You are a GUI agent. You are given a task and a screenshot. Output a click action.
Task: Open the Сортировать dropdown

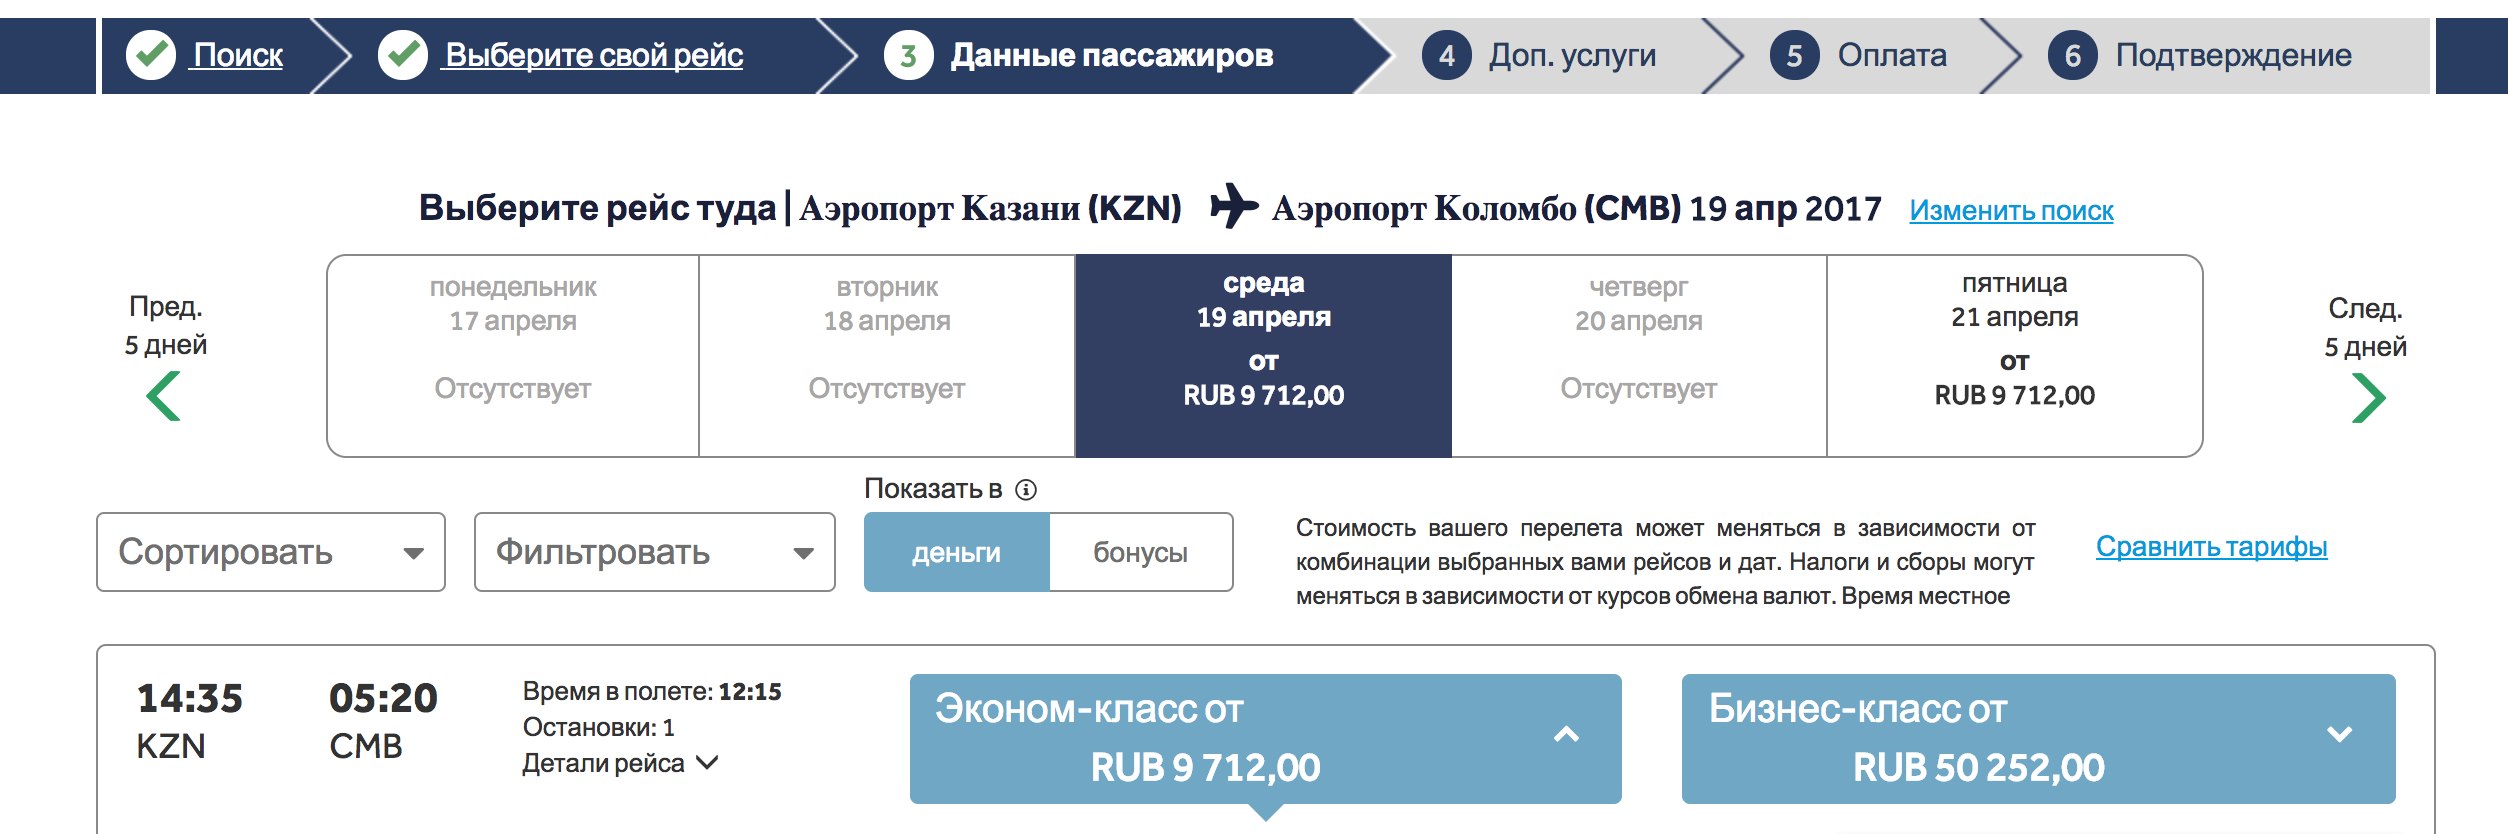pyautogui.click(x=271, y=552)
